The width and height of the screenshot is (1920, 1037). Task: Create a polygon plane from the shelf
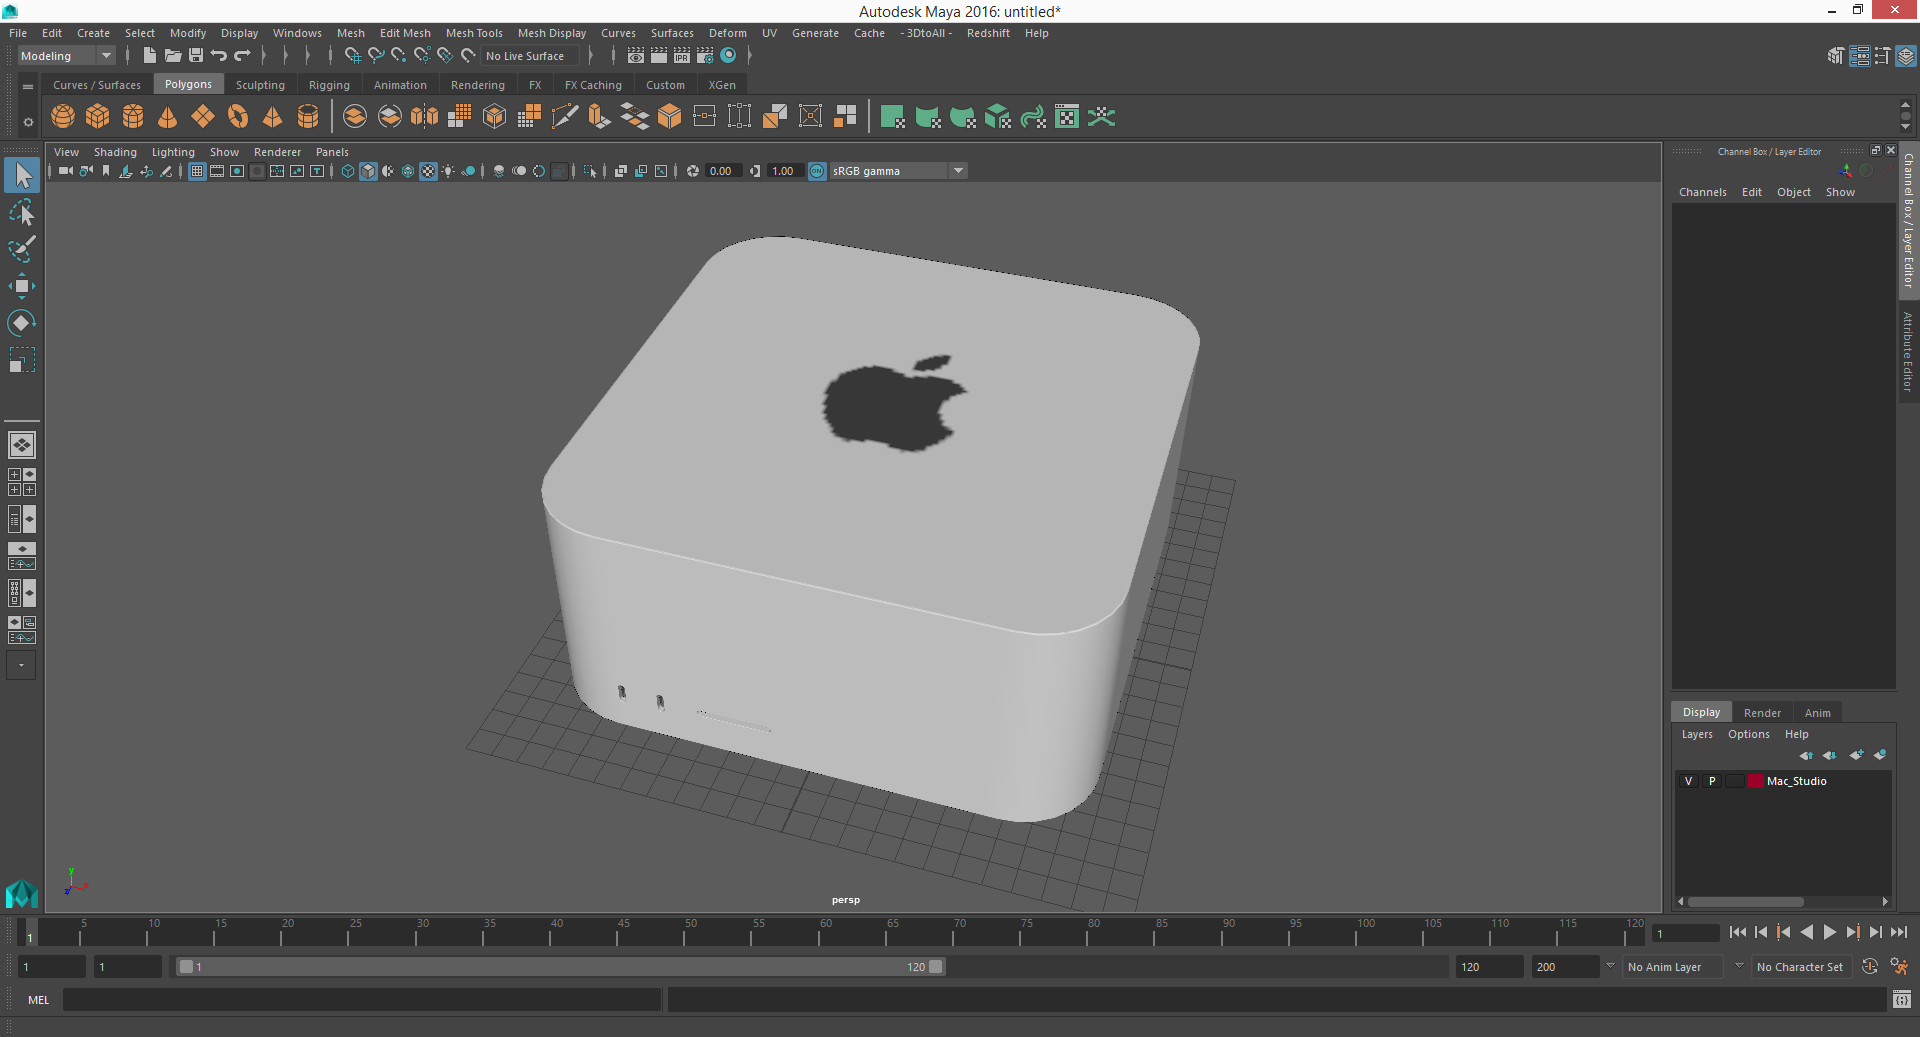pos(203,117)
